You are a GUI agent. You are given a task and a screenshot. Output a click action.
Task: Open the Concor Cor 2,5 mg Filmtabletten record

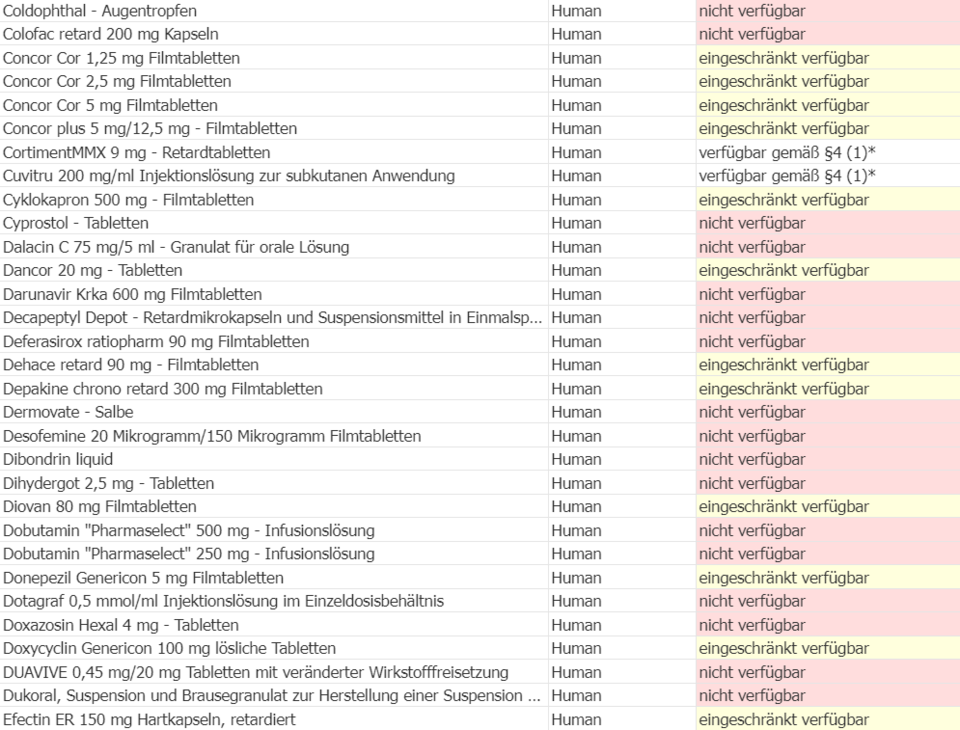pos(117,81)
